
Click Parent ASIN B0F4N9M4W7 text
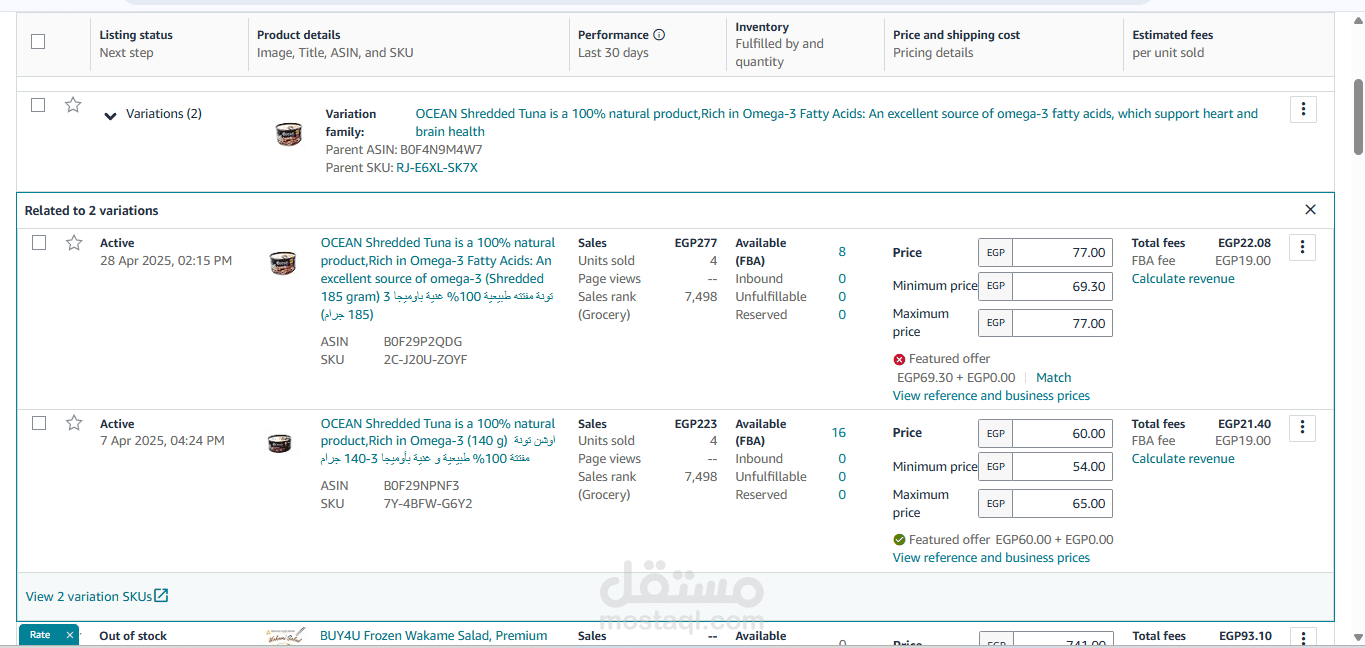(404, 150)
